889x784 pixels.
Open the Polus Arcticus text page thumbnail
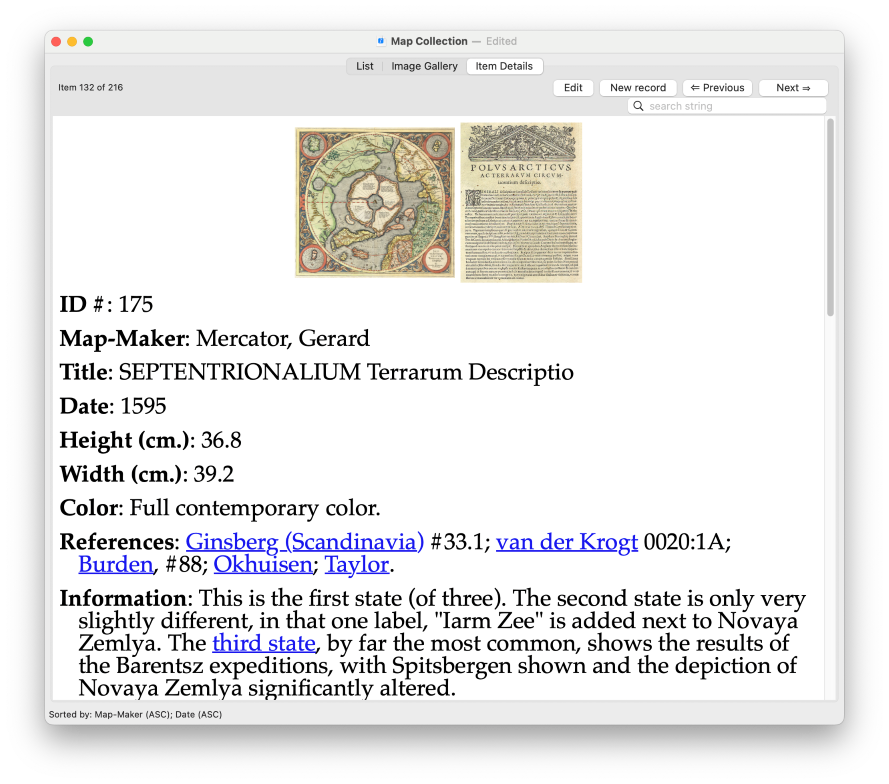tap(521, 202)
